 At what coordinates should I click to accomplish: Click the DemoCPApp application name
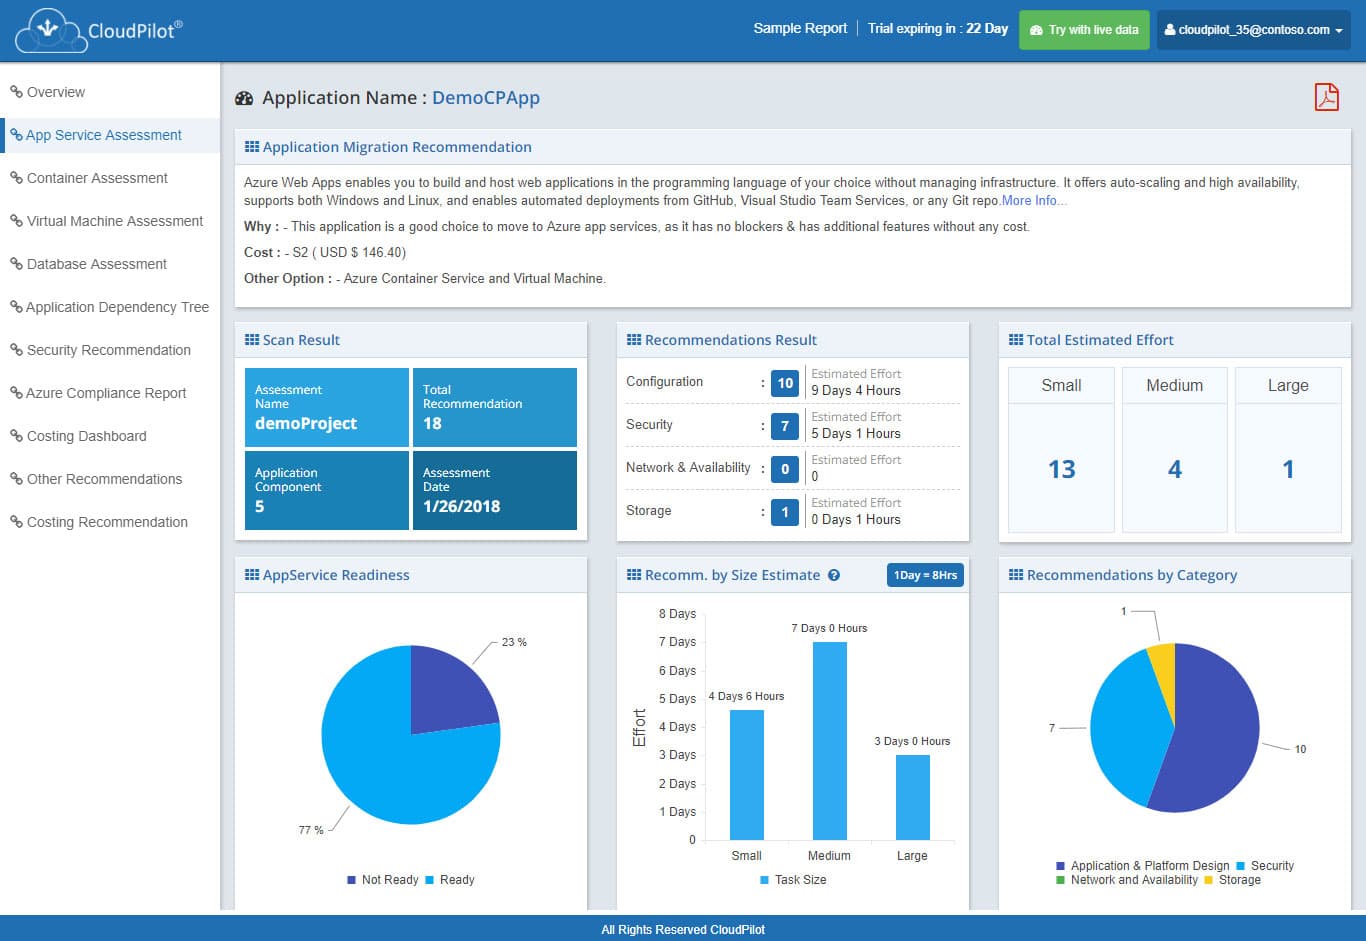tap(486, 98)
